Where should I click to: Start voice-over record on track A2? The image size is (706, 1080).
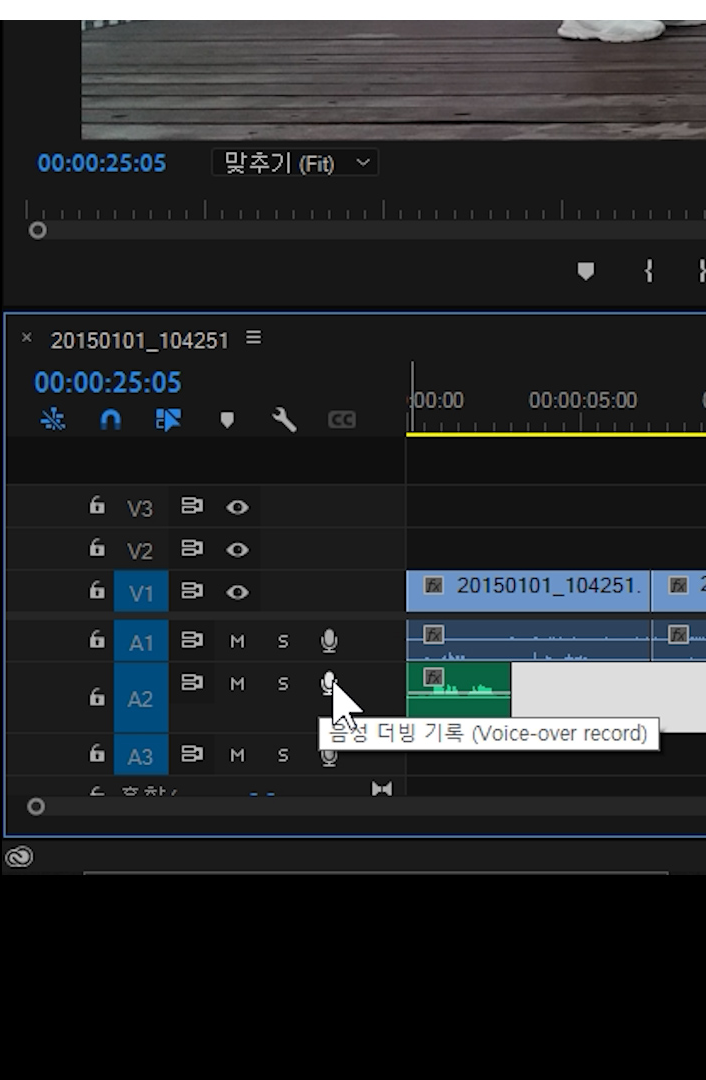tap(329, 683)
